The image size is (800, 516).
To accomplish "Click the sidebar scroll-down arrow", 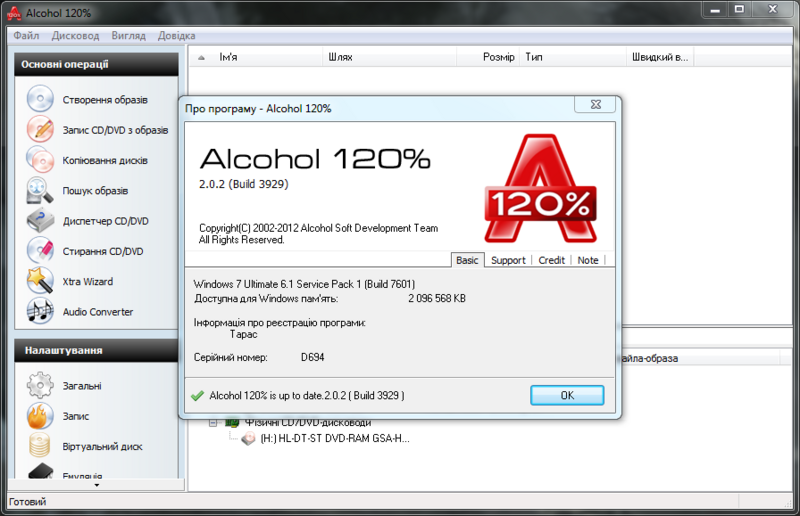I will click(97, 486).
